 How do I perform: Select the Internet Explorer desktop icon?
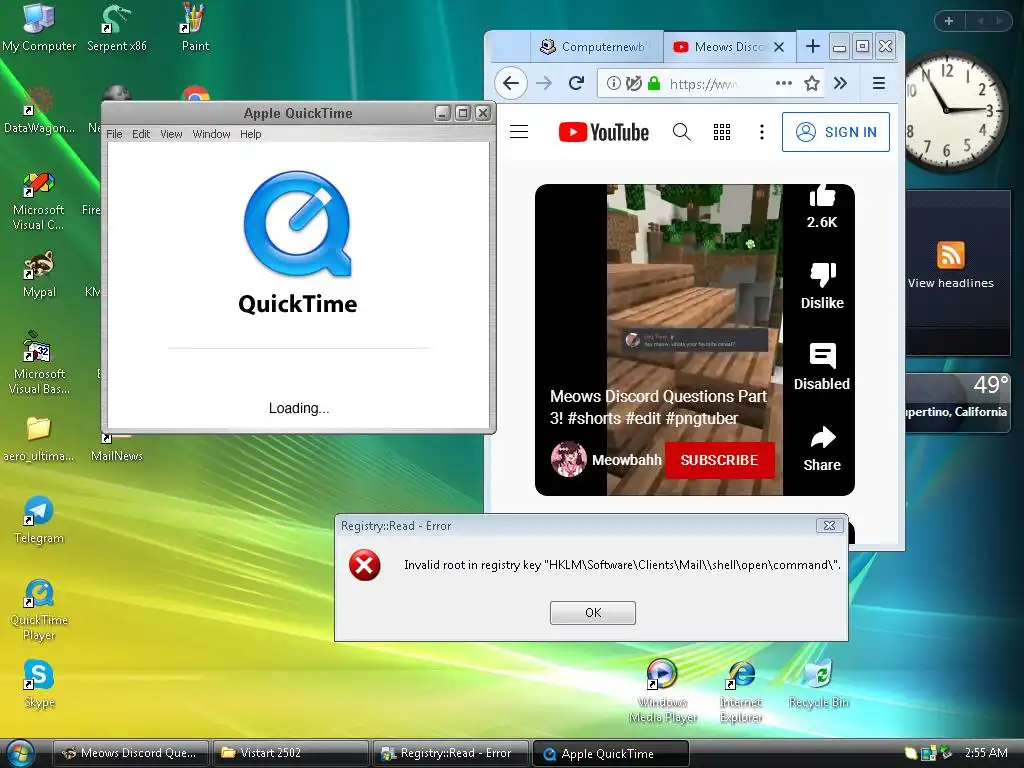(741, 692)
